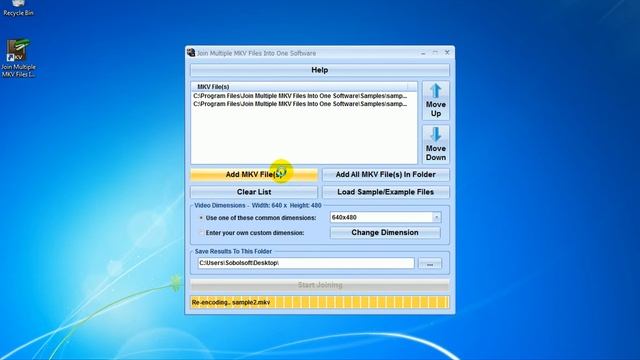Select 'Enter your own custom dimension' radio
The width and height of the screenshot is (640, 360).
201,233
